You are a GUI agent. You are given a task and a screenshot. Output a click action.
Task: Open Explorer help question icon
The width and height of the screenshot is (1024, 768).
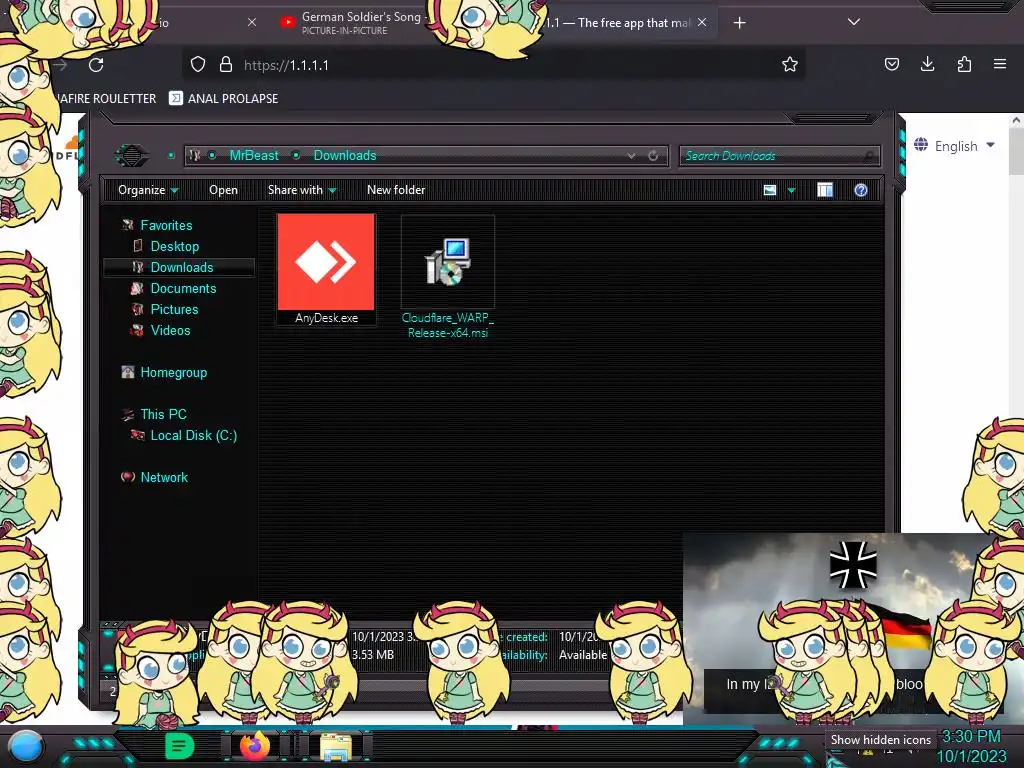tap(861, 190)
